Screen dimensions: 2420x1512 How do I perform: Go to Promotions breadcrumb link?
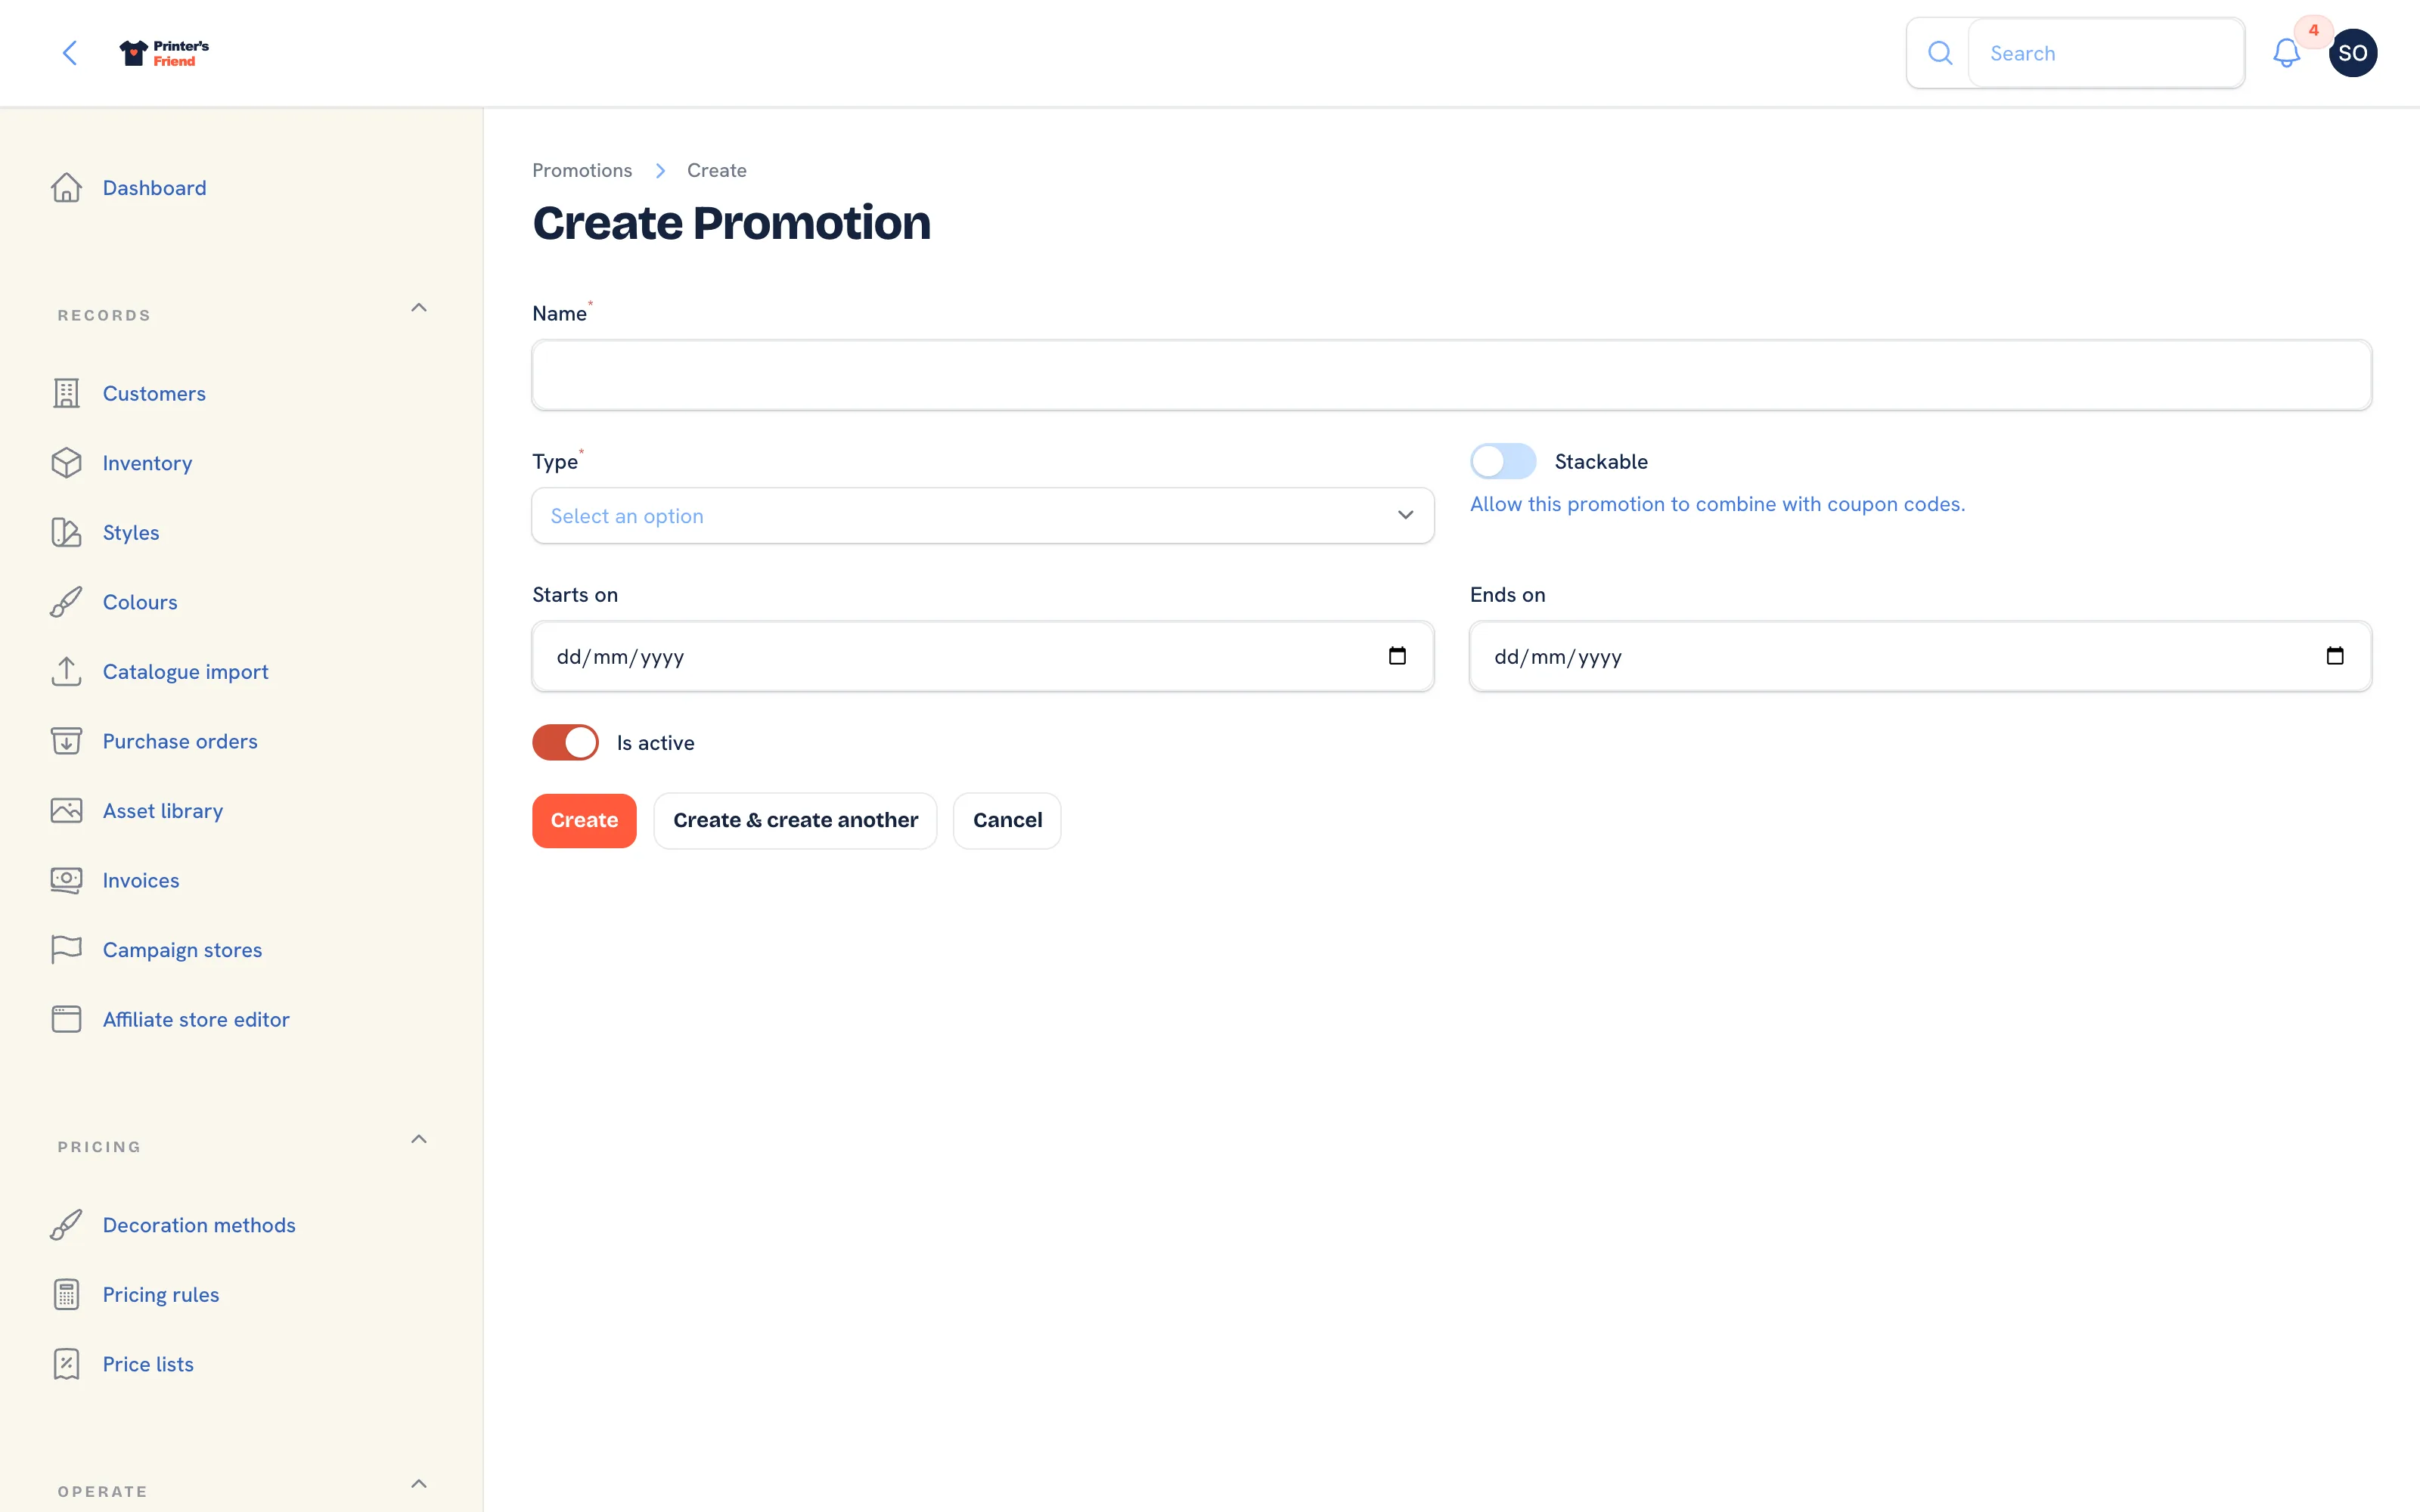582,170
